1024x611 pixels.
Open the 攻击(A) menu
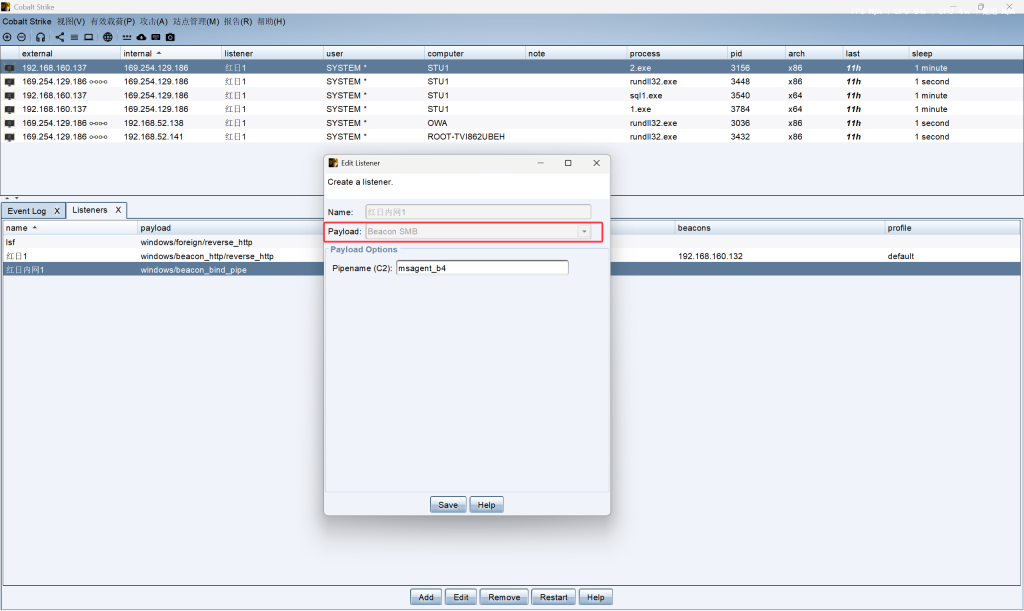click(153, 22)
